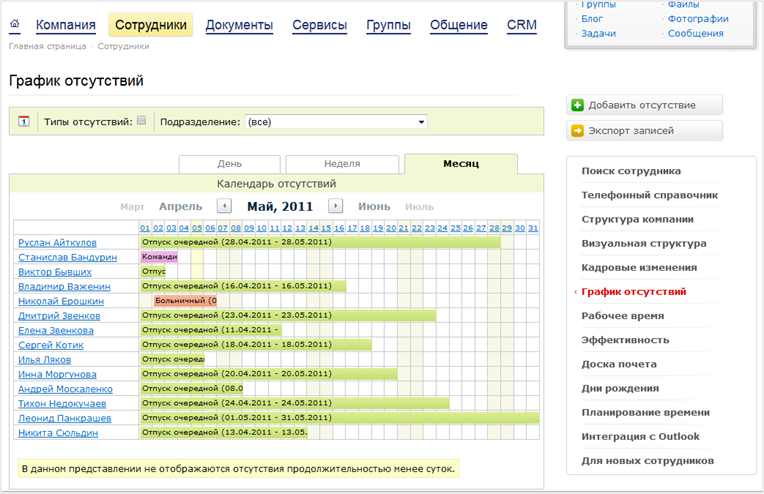Select the Месяц tab

461,164
